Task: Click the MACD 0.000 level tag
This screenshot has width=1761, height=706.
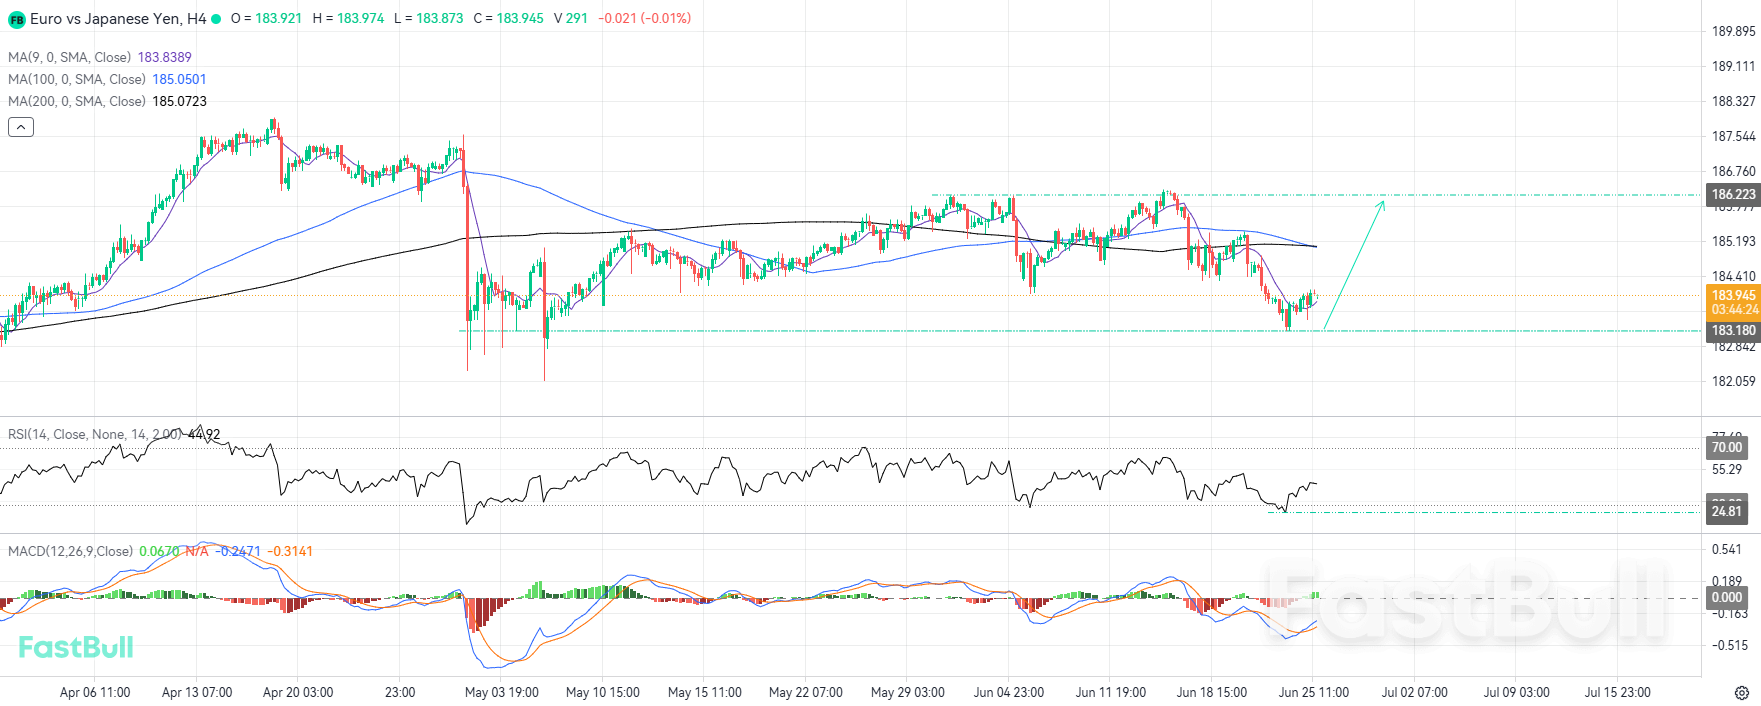Action: click(x=1727, y=597)
